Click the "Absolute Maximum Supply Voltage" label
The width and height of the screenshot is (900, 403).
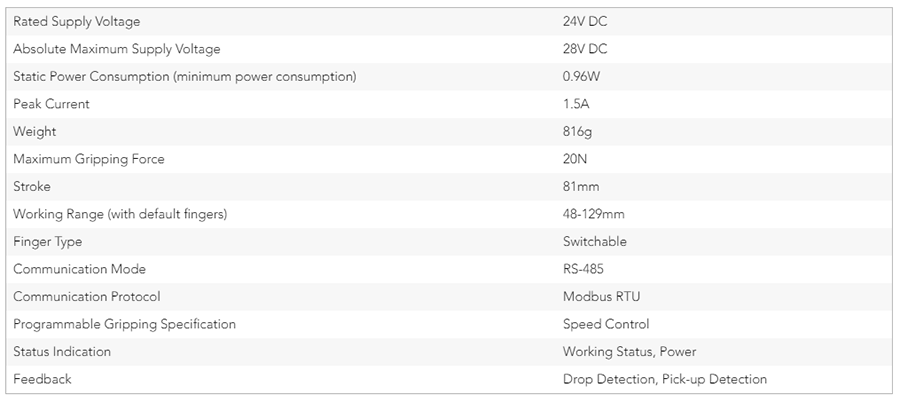click(117, 49)
